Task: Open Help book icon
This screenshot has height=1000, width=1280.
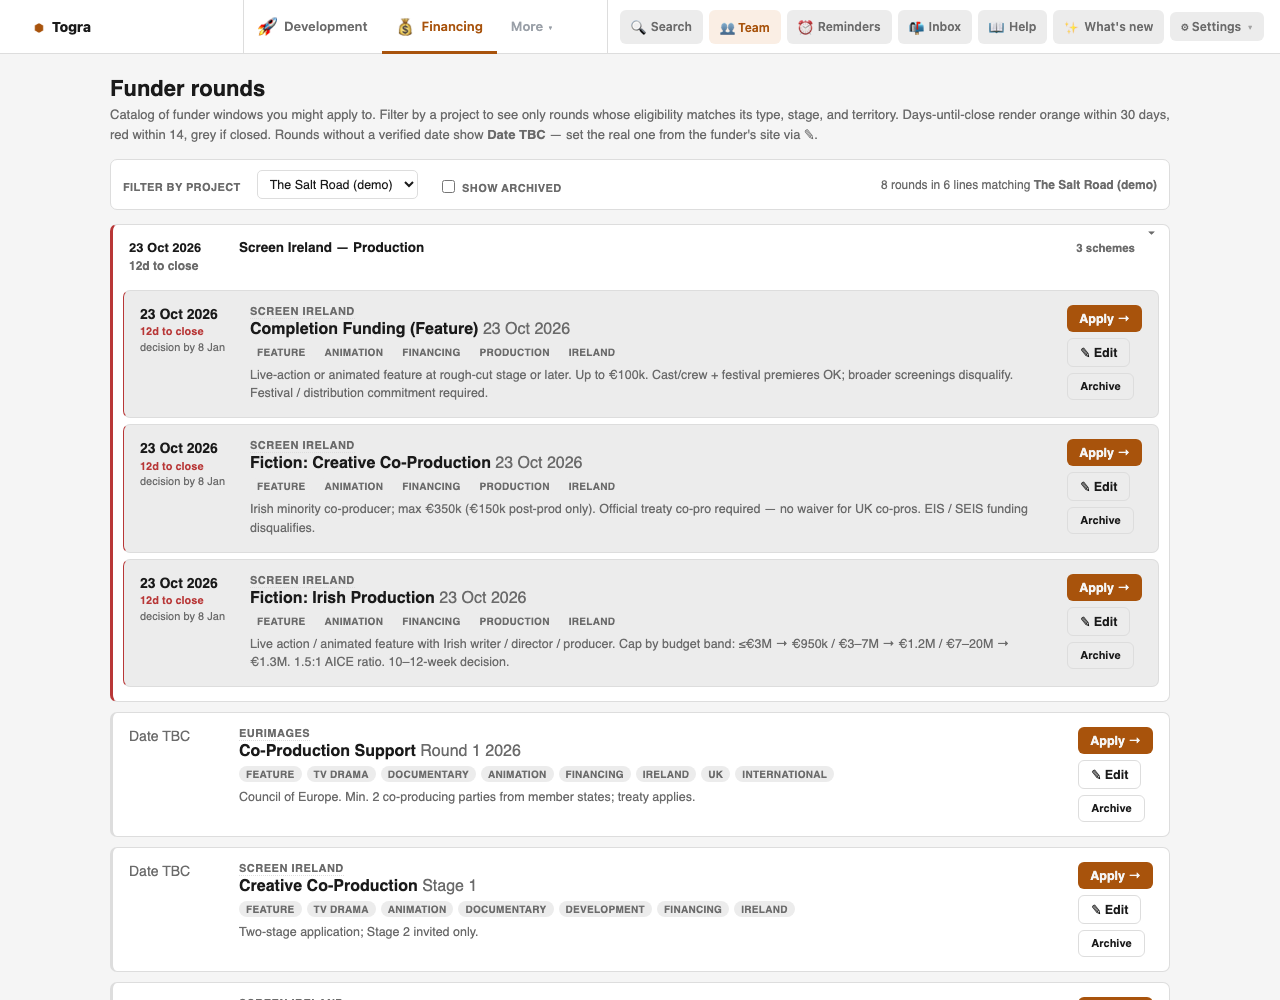Action: point(996,27)
